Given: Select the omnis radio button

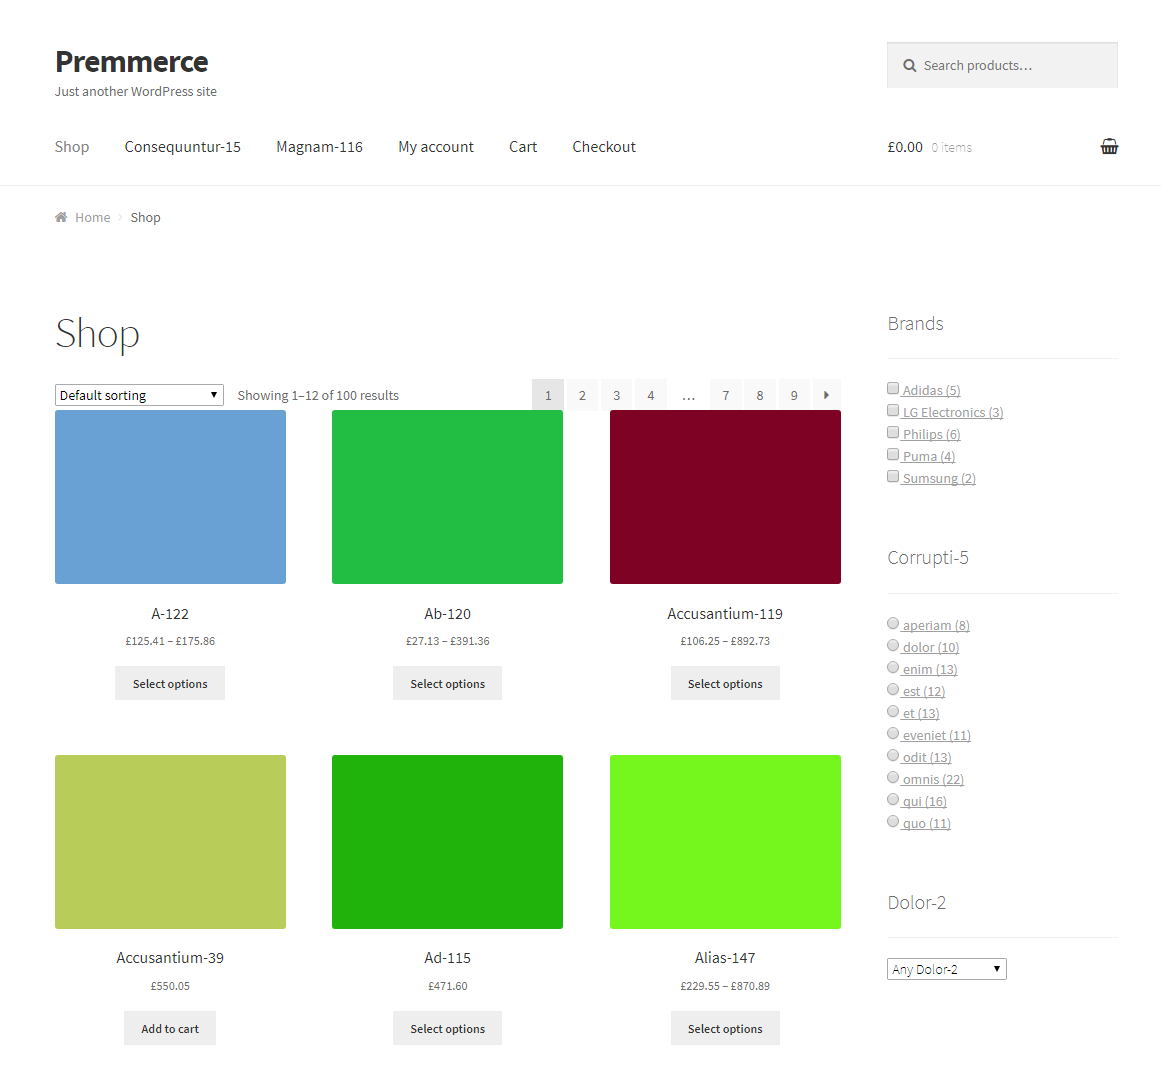Looking at the screenshot, I should coord(893,777).
